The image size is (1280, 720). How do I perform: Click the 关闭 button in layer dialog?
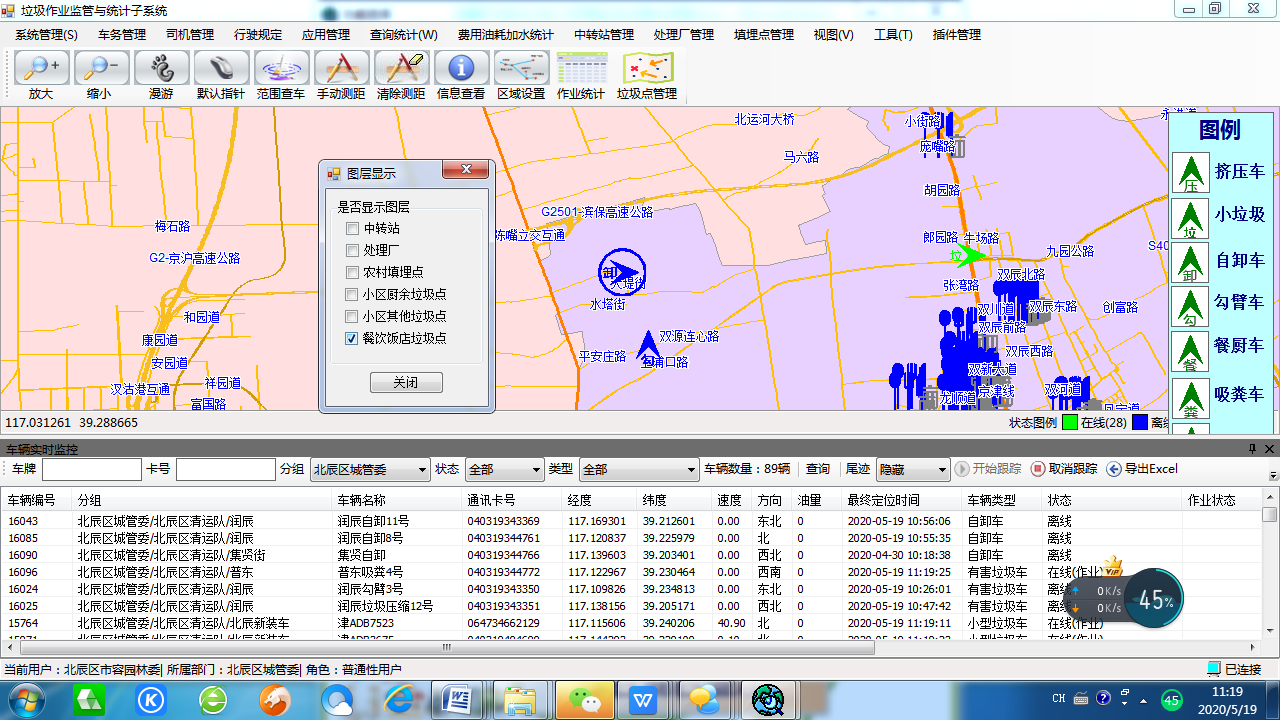[406, 383]
